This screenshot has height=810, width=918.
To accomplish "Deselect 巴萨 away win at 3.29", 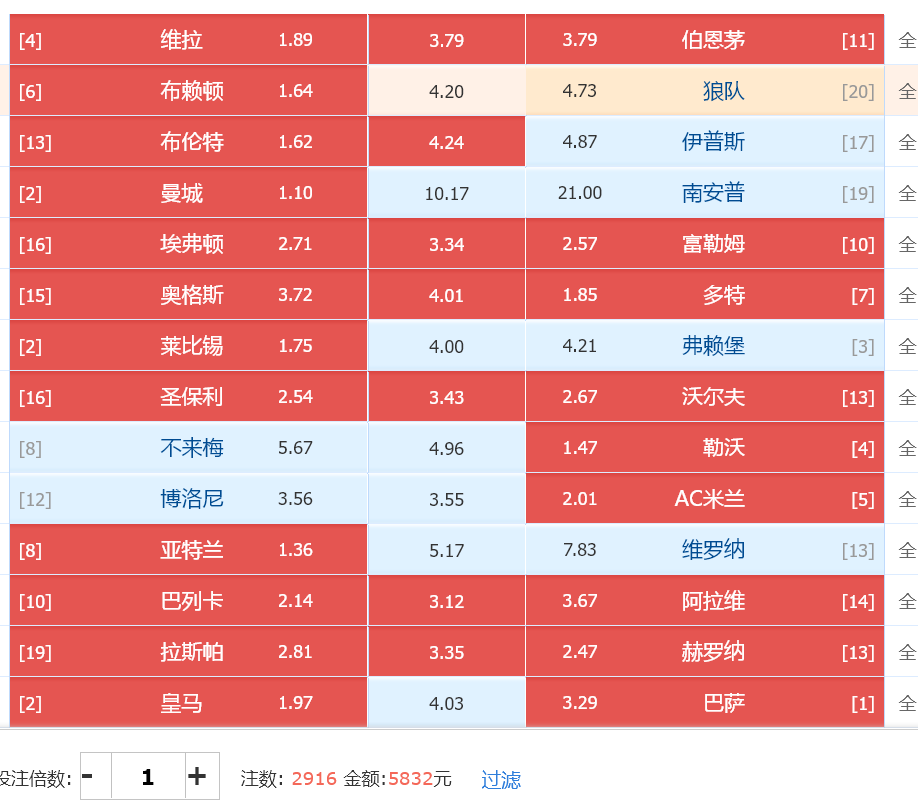I will 705,702.
